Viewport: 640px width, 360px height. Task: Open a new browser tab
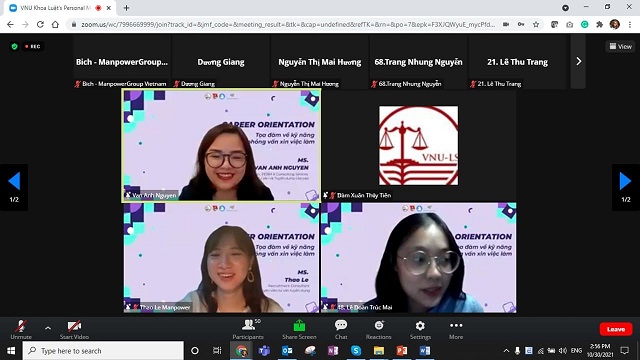[x=127, y=8]
